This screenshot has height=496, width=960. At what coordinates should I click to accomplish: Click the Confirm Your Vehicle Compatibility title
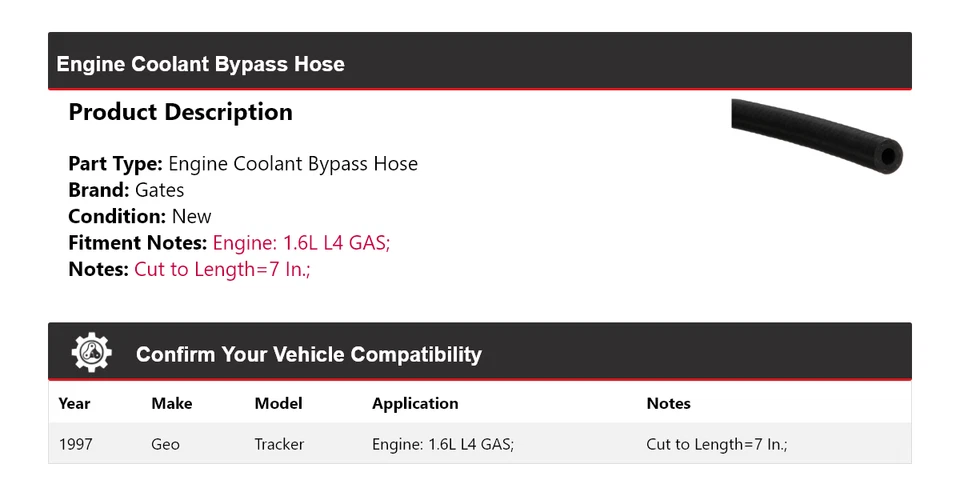308,354
